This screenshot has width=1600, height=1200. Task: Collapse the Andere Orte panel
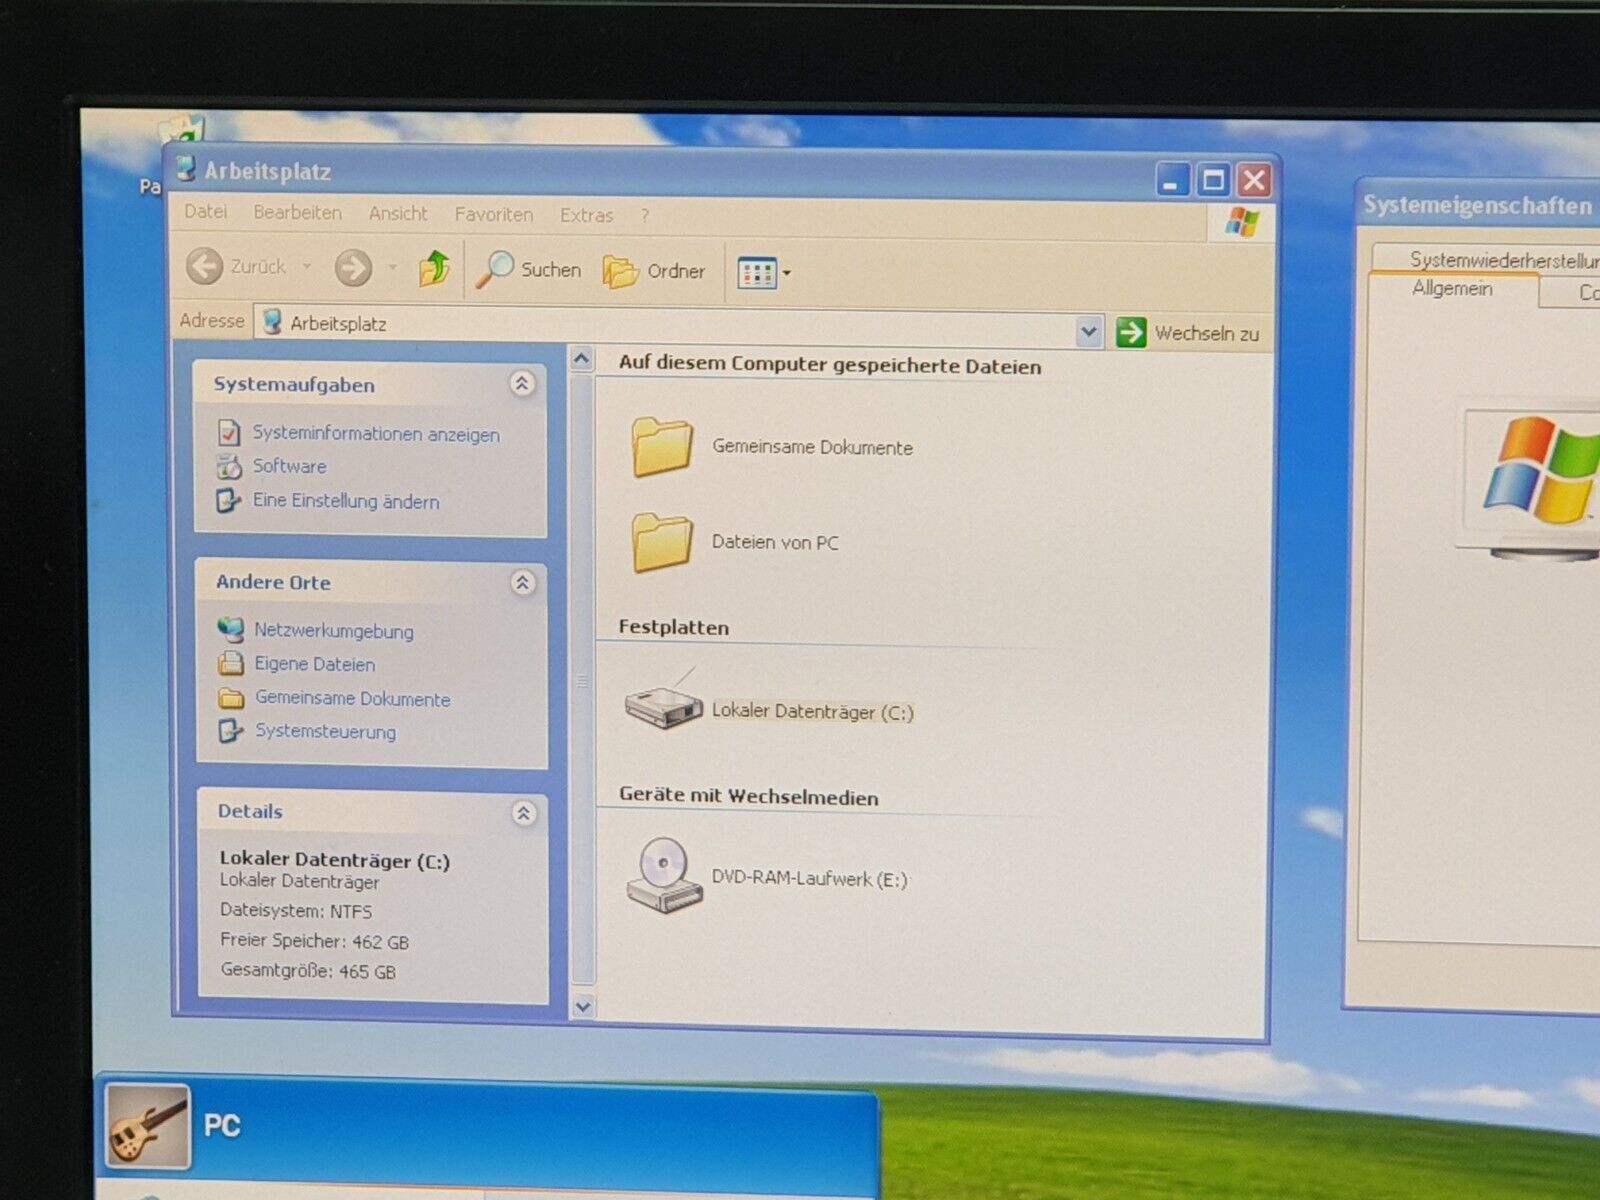coord(522,582)
